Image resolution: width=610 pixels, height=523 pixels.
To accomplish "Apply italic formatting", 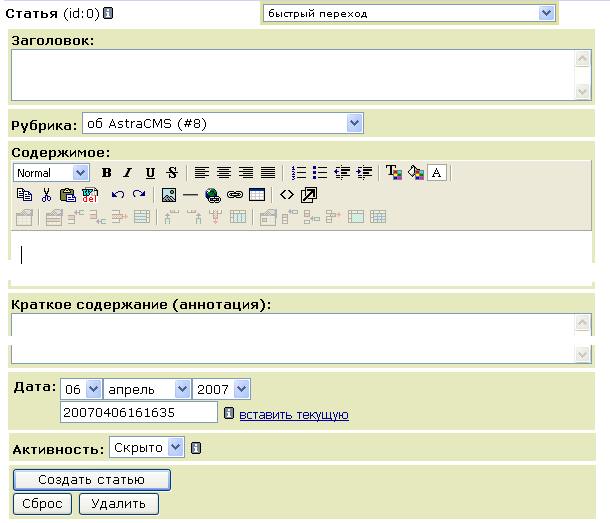I will [x=128, y=173].
